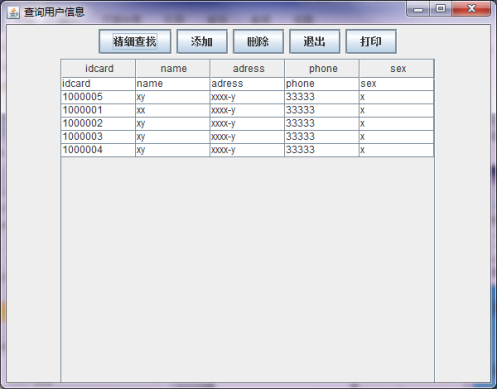The width and height of the screenshot is (497, 390).
Task: Click name cell 'xx' in row 1000001
Action: coord(173,110)
